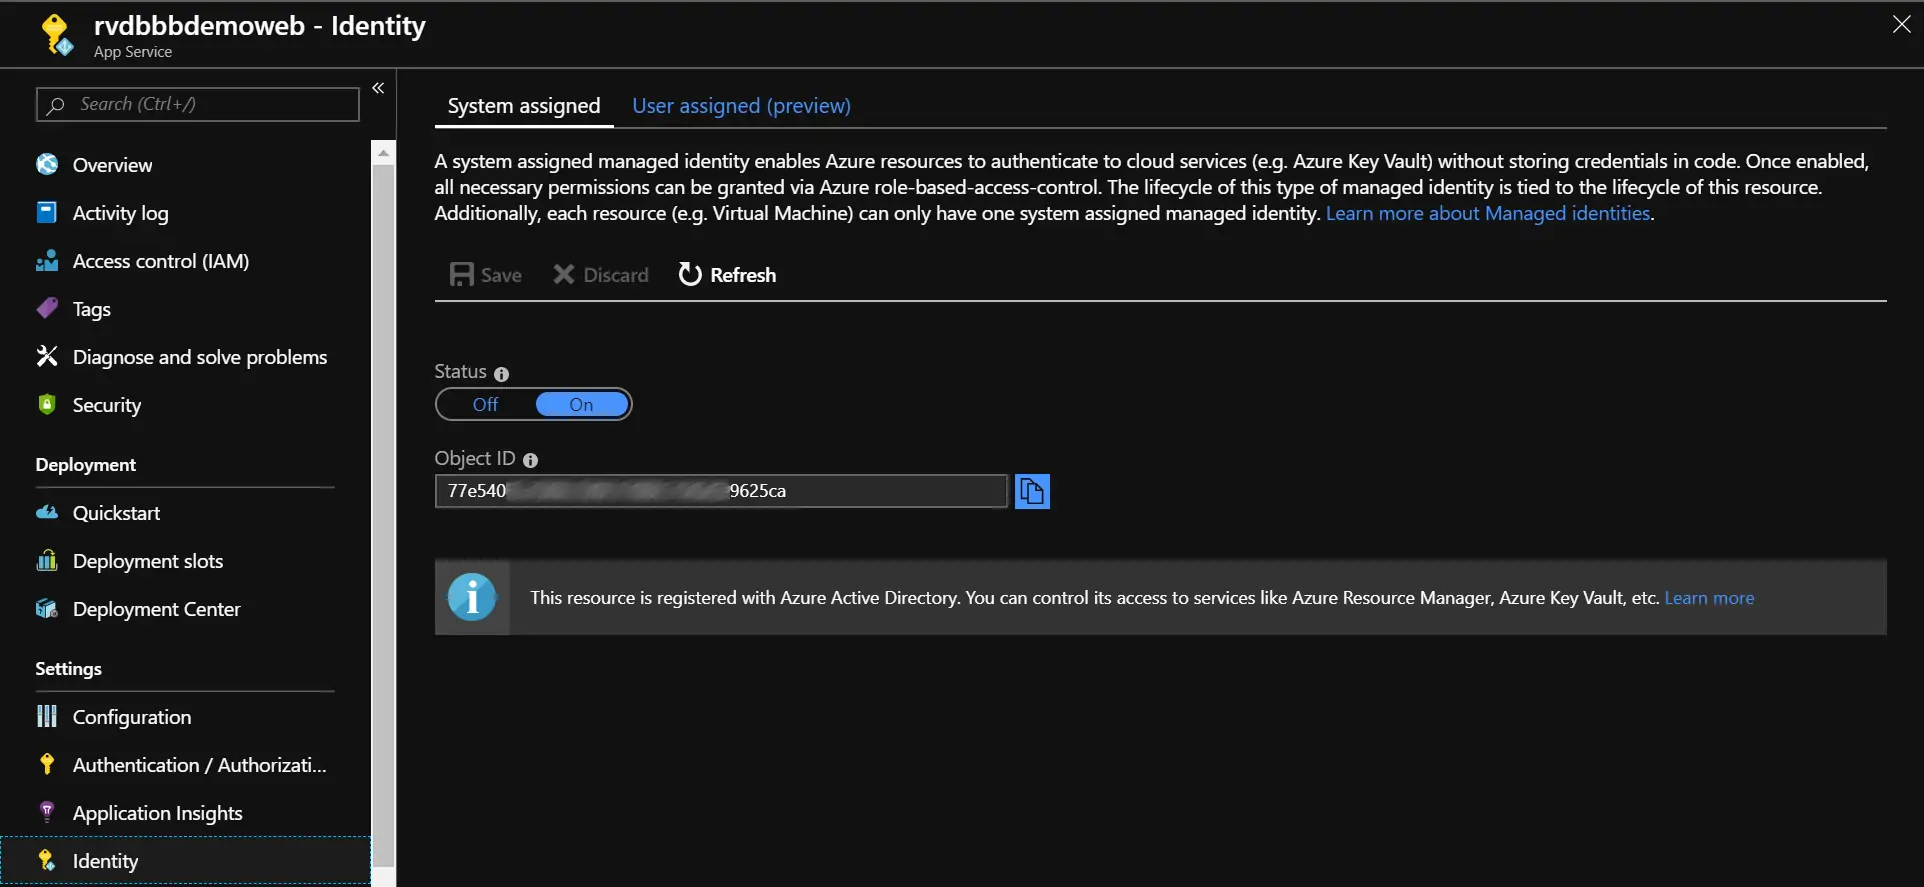Collapse the sidebar with double chevron
The image size is (1924, 887).
tap(378, 88)
